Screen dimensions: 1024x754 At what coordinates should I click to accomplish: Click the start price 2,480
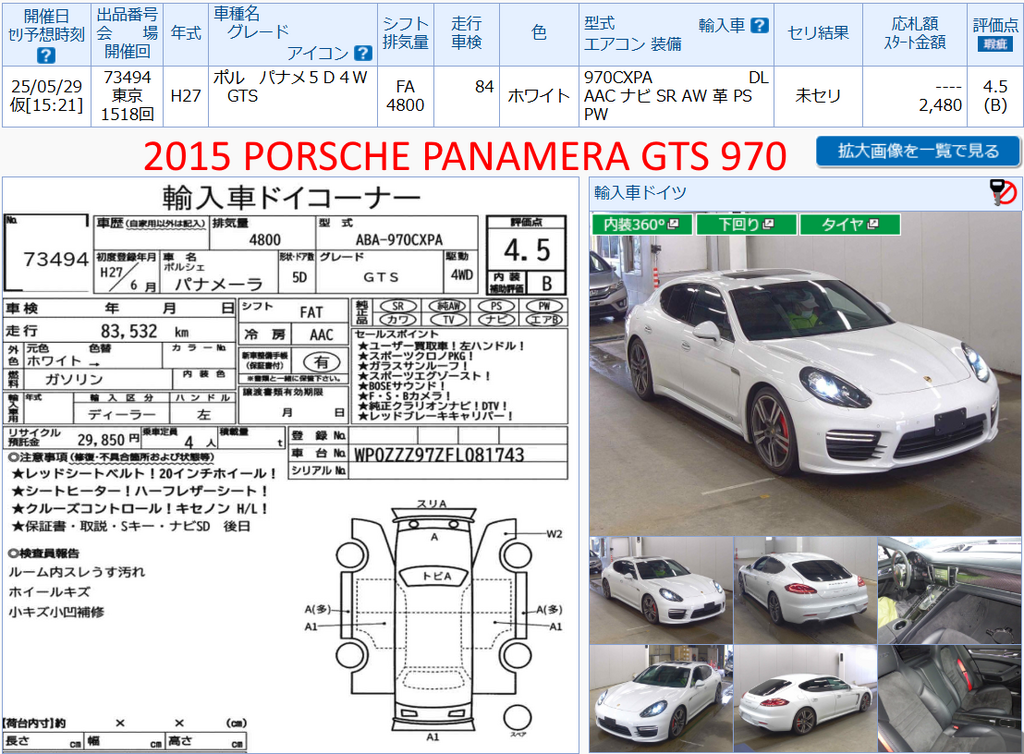[940, 105]
